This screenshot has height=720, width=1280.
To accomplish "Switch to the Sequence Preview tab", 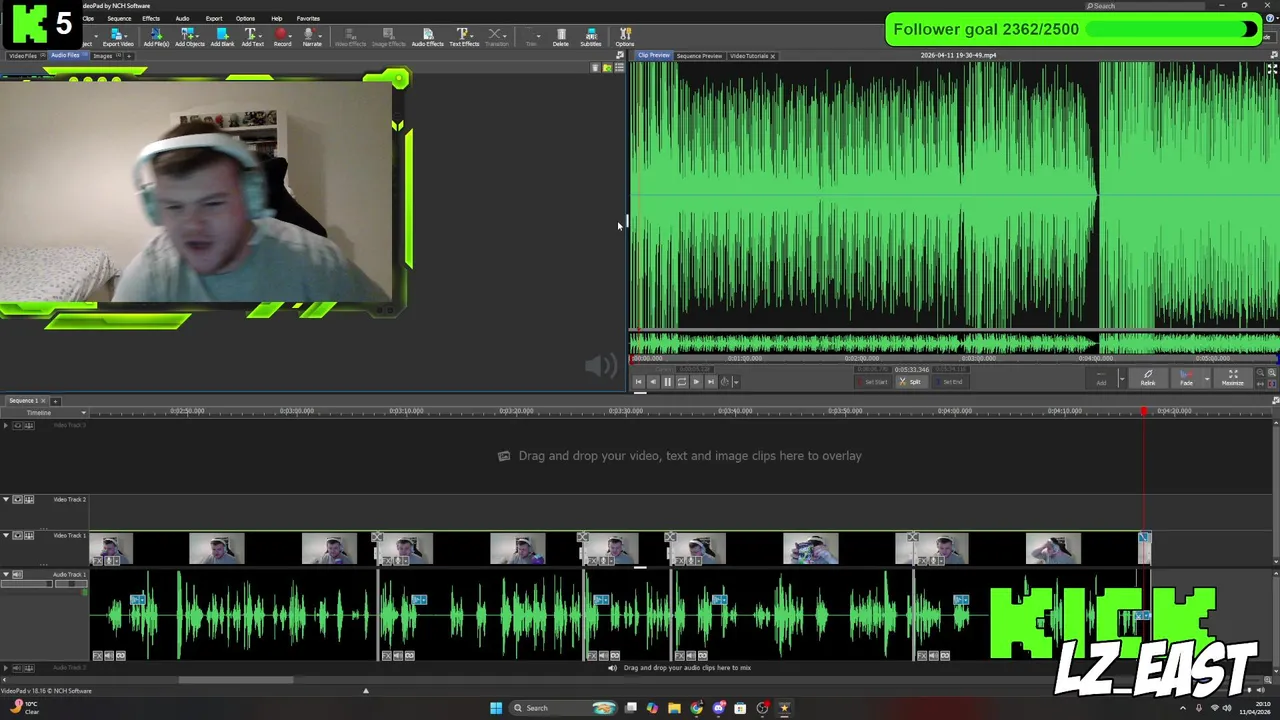I will click(699, 56).
